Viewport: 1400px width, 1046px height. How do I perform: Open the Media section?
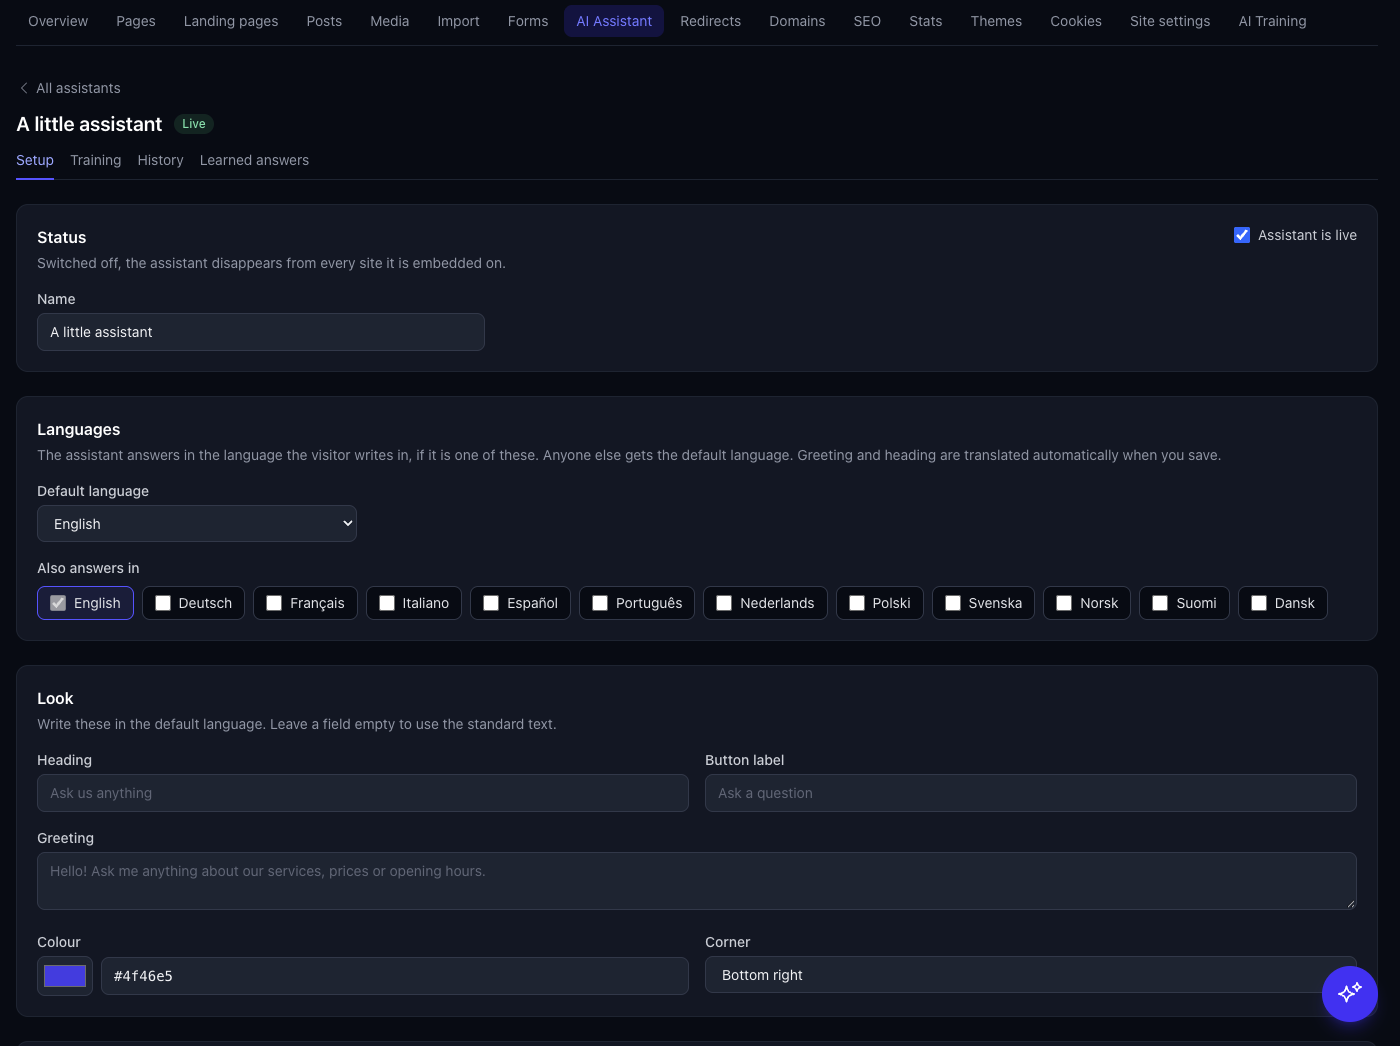tap(390, 21)
